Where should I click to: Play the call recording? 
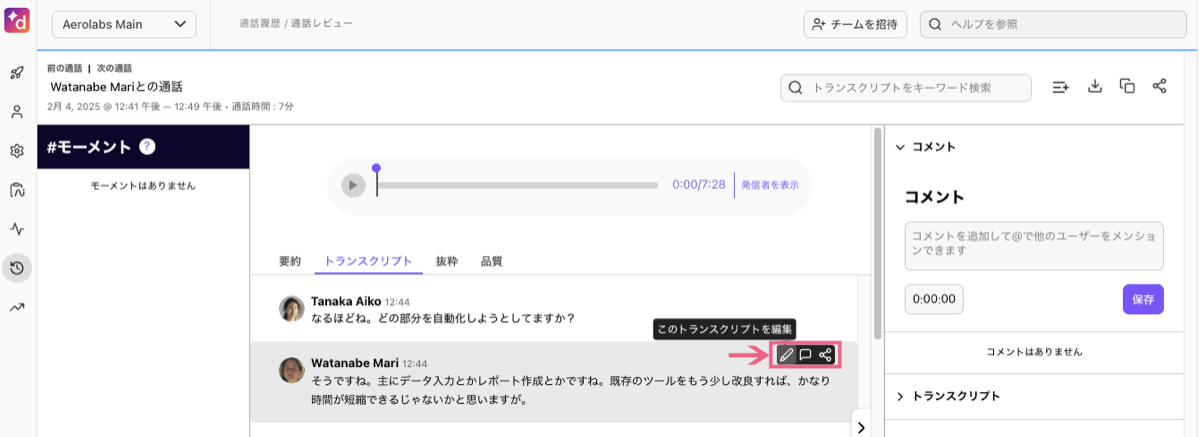[x=353, y=185]
